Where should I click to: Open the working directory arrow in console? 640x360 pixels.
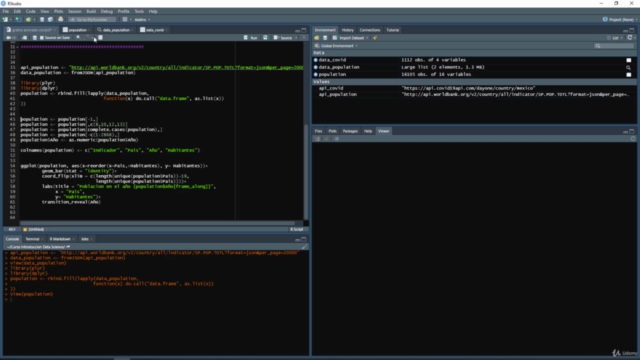coord(68,247)
